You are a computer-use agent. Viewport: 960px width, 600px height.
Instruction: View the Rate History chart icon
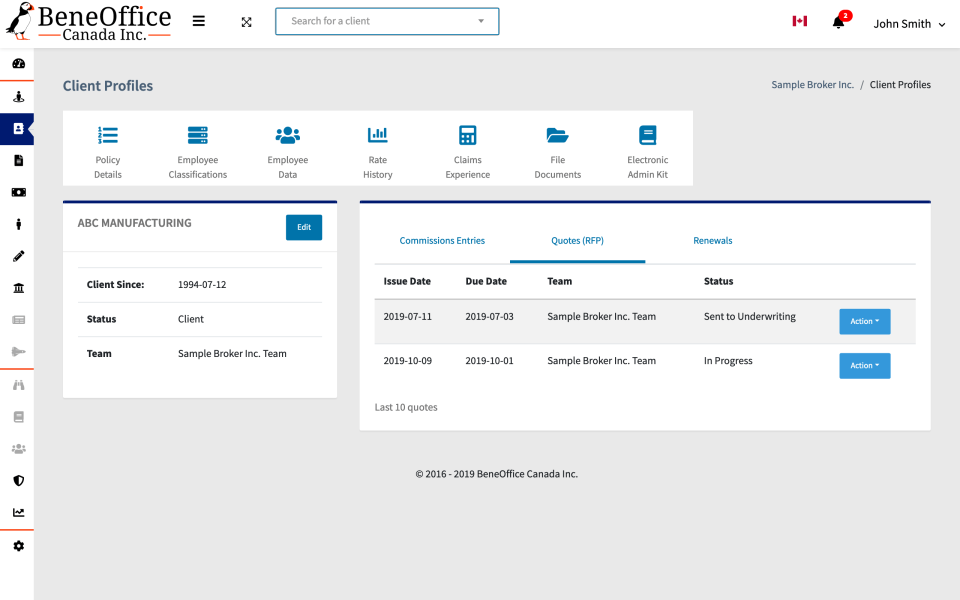click(x=377, y=148)
